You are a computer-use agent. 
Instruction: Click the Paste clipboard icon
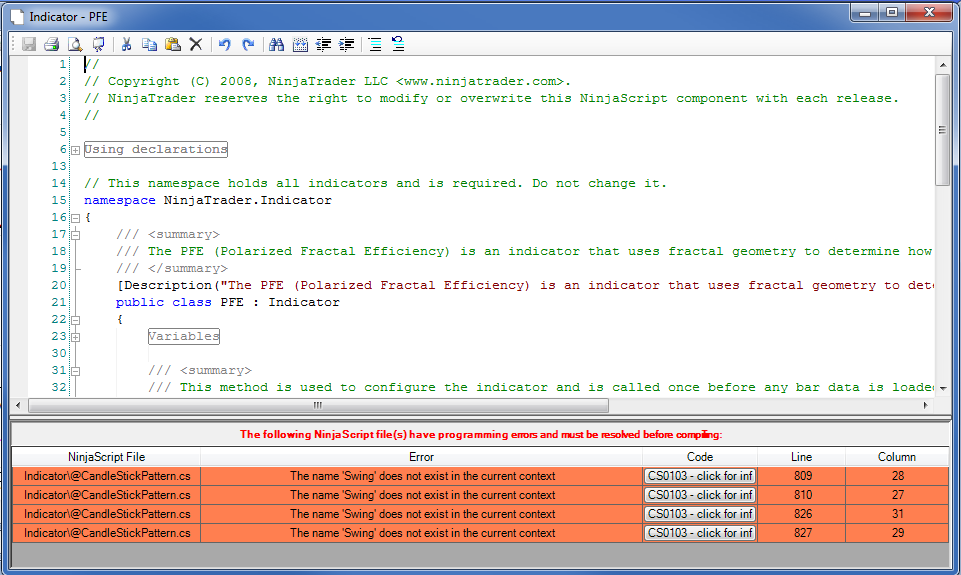(173, 44)
